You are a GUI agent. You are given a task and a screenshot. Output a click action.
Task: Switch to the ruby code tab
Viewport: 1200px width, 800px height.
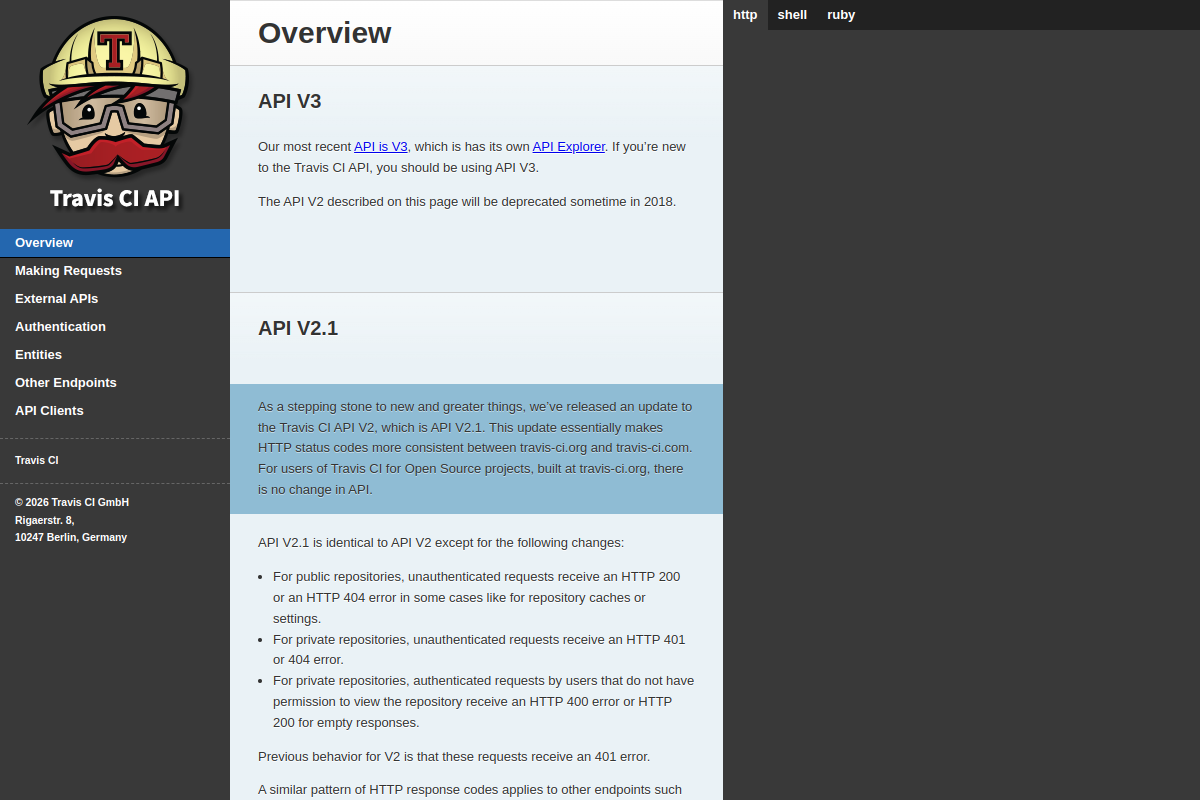841,15
